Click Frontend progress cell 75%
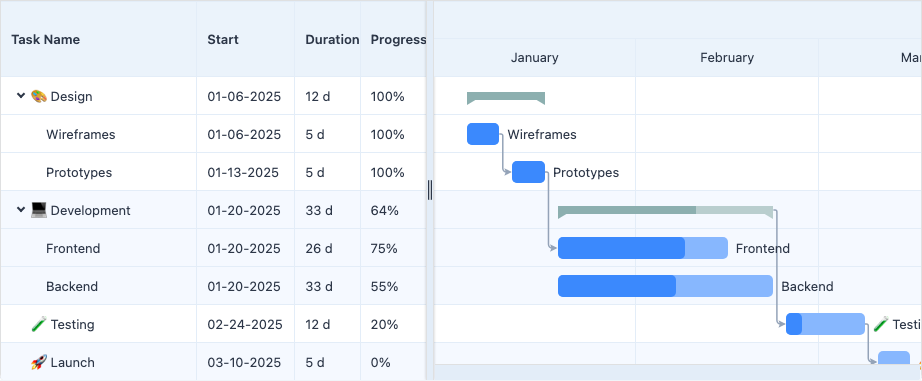This screenshot has height=381, width=922. coord(393,248)
